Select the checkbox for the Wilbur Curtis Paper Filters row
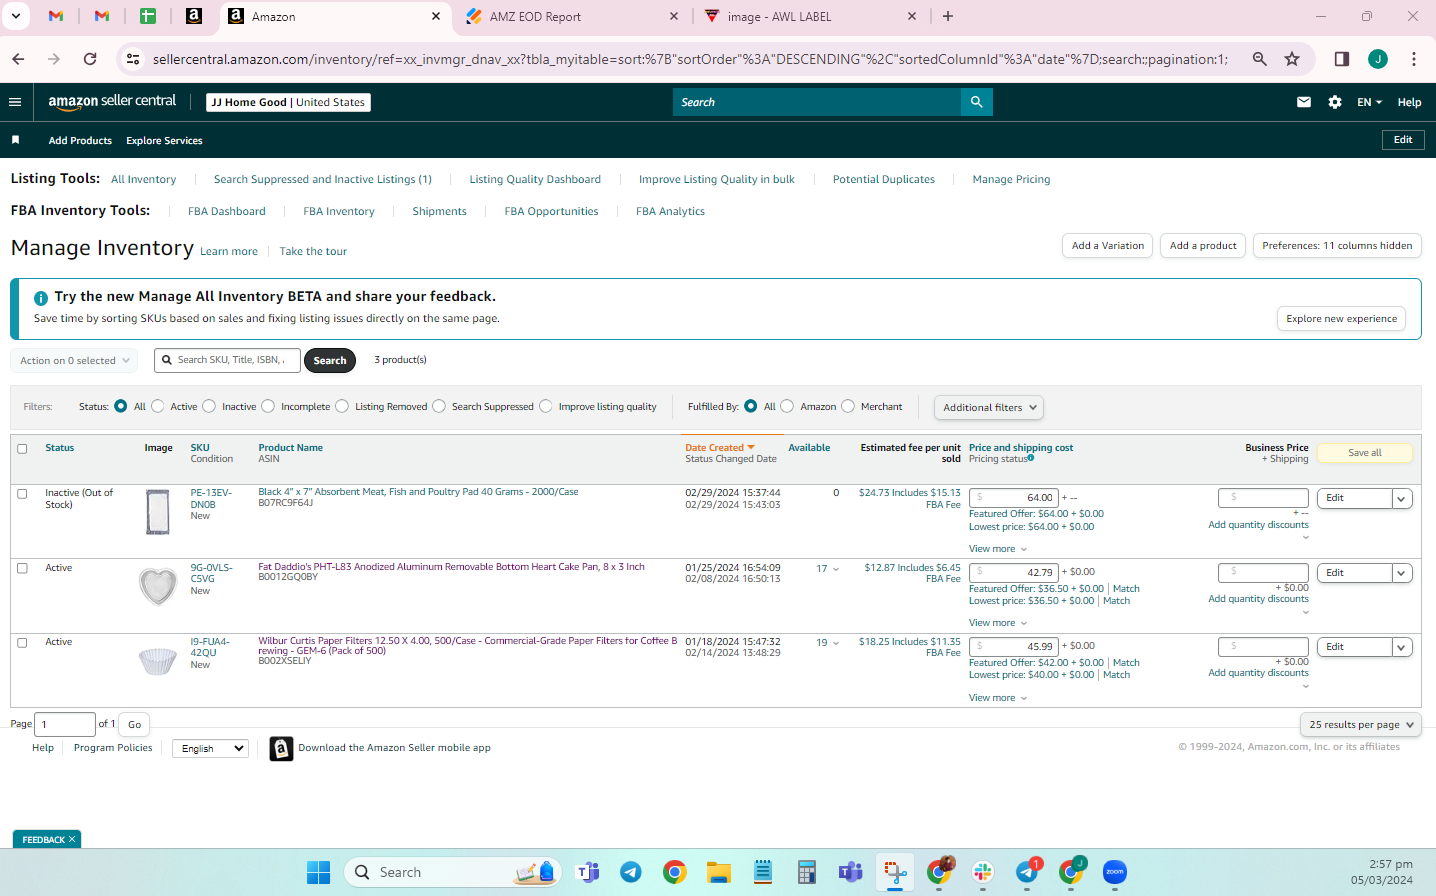This screenshot has width=1436, height=896. [x=22, y=643]
